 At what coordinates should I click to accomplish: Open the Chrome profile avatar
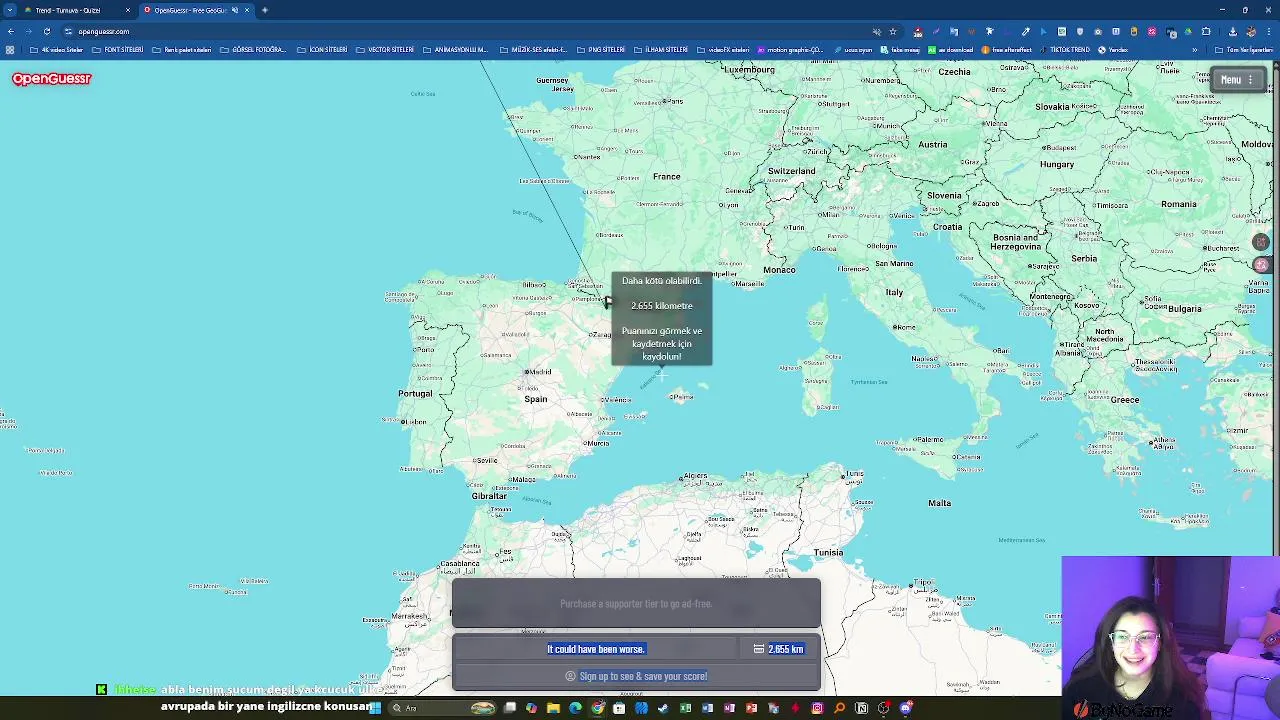point(1251,32)
